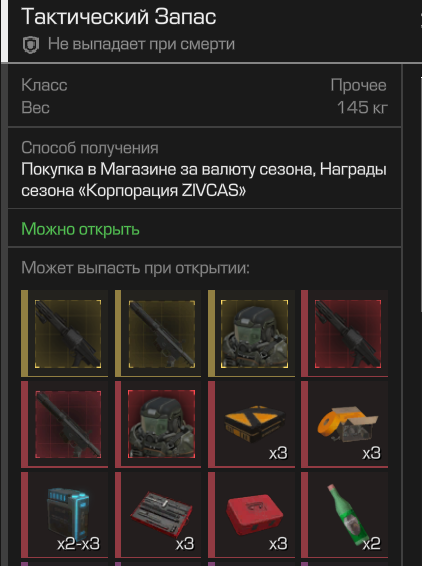Viewport: 422px width, 566px height.
Task: Click the black and orange crate x3
Action: (252, 424)
